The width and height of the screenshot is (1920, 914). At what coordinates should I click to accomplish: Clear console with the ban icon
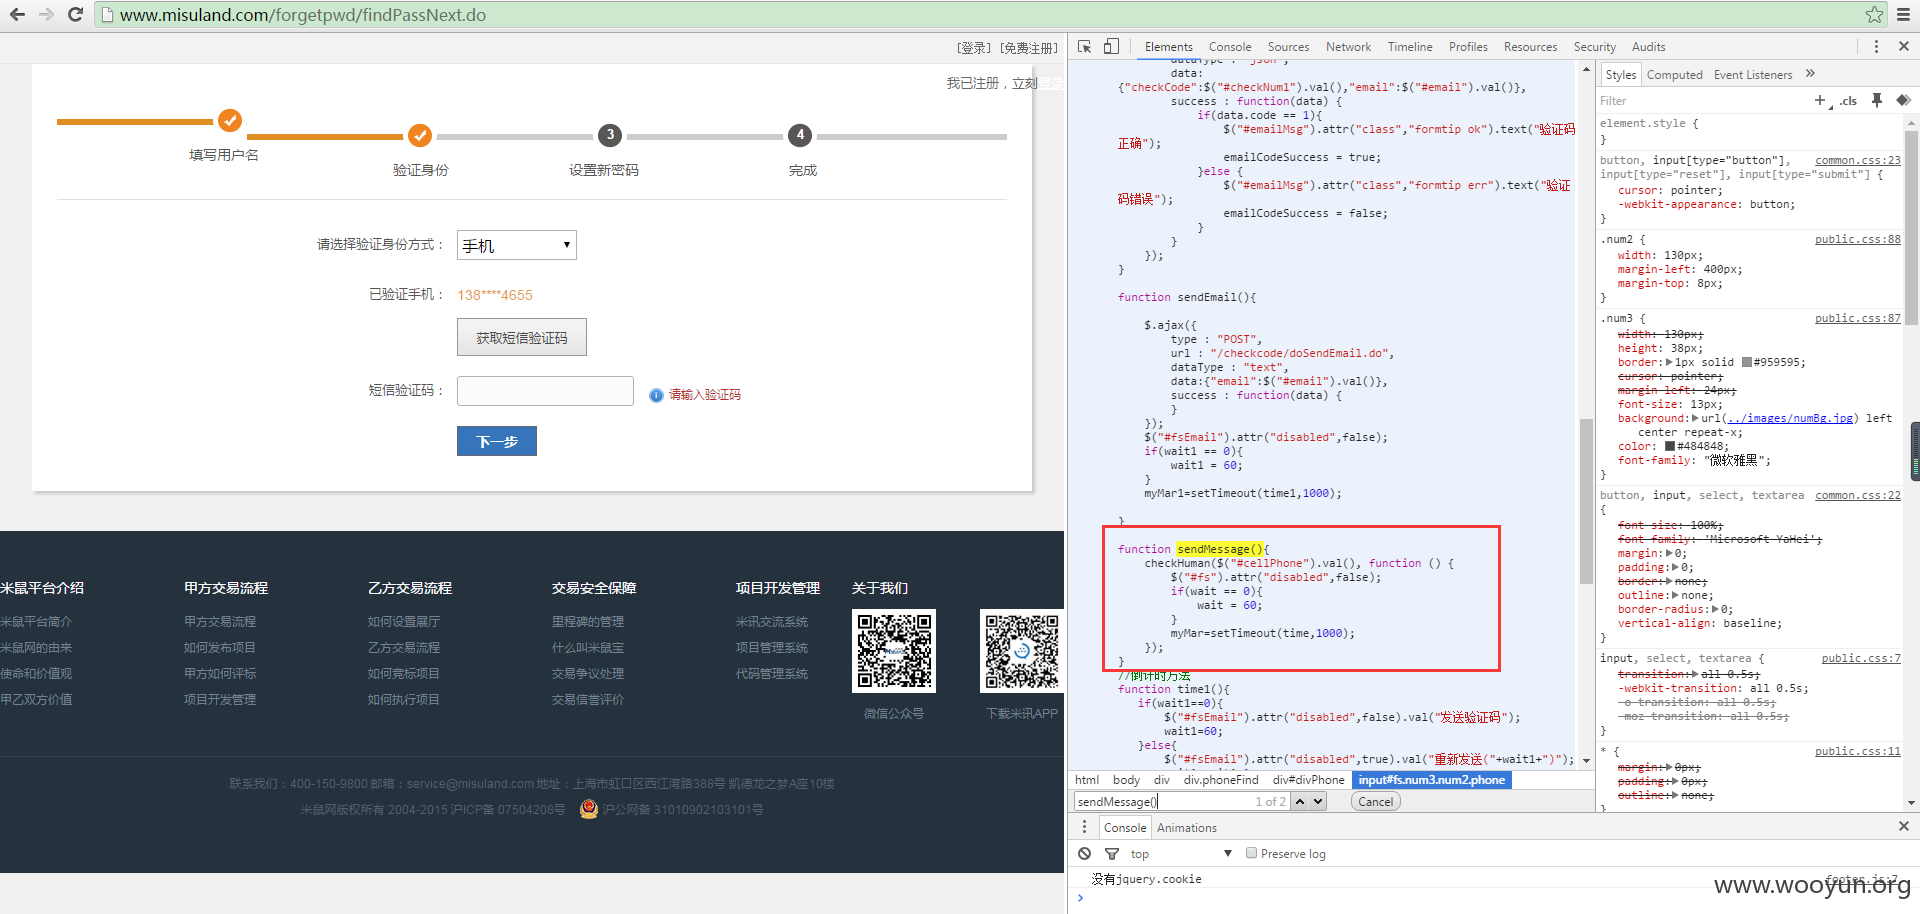(1085, 853)
